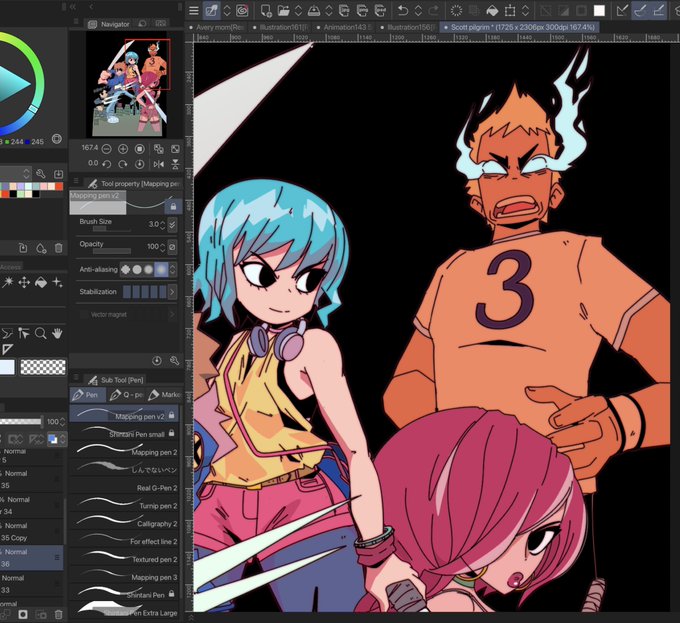
Task: Click the color set wrench settings icon
Action: point(41,174)
